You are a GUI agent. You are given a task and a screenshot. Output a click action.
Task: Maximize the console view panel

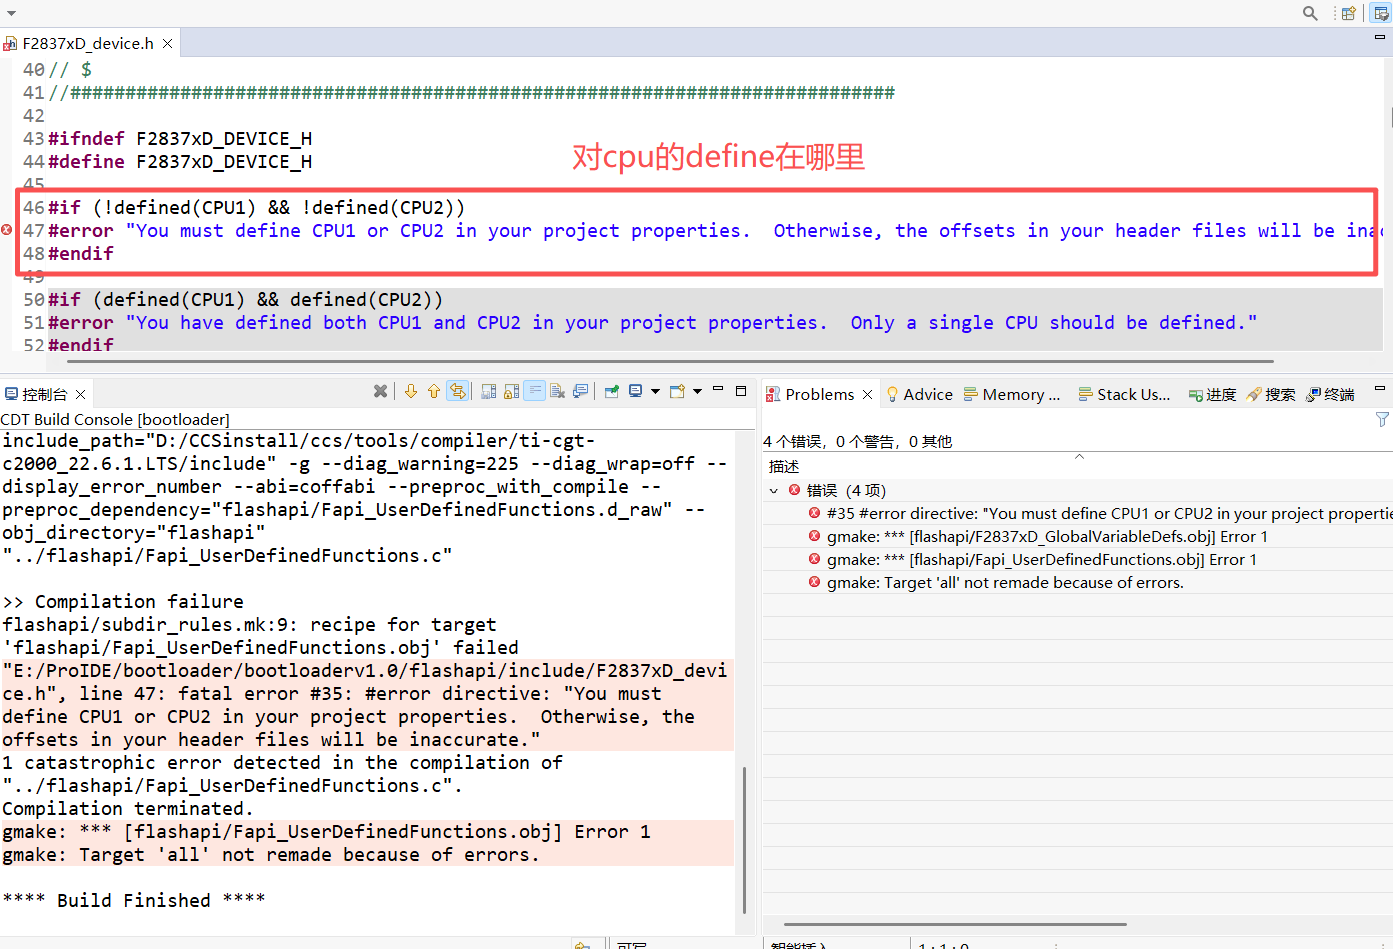click(741, 391)
